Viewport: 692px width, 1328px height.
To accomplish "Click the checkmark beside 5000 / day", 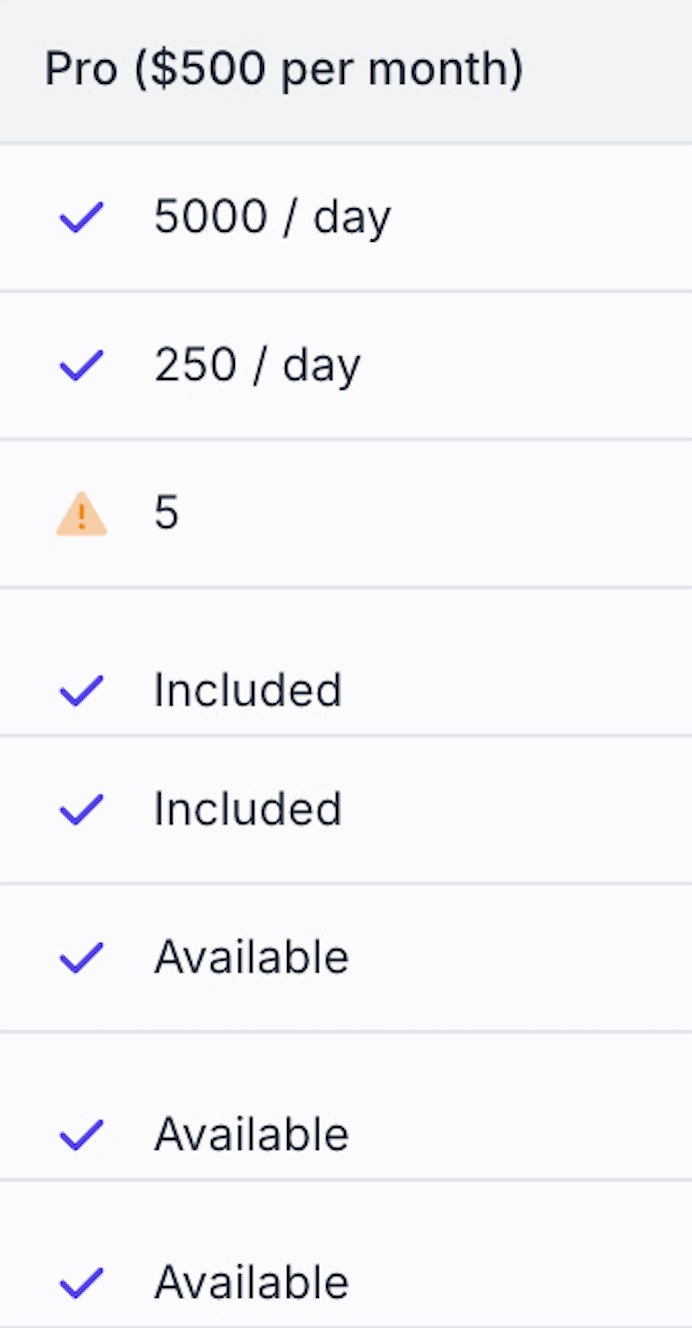I will point(81,217).
